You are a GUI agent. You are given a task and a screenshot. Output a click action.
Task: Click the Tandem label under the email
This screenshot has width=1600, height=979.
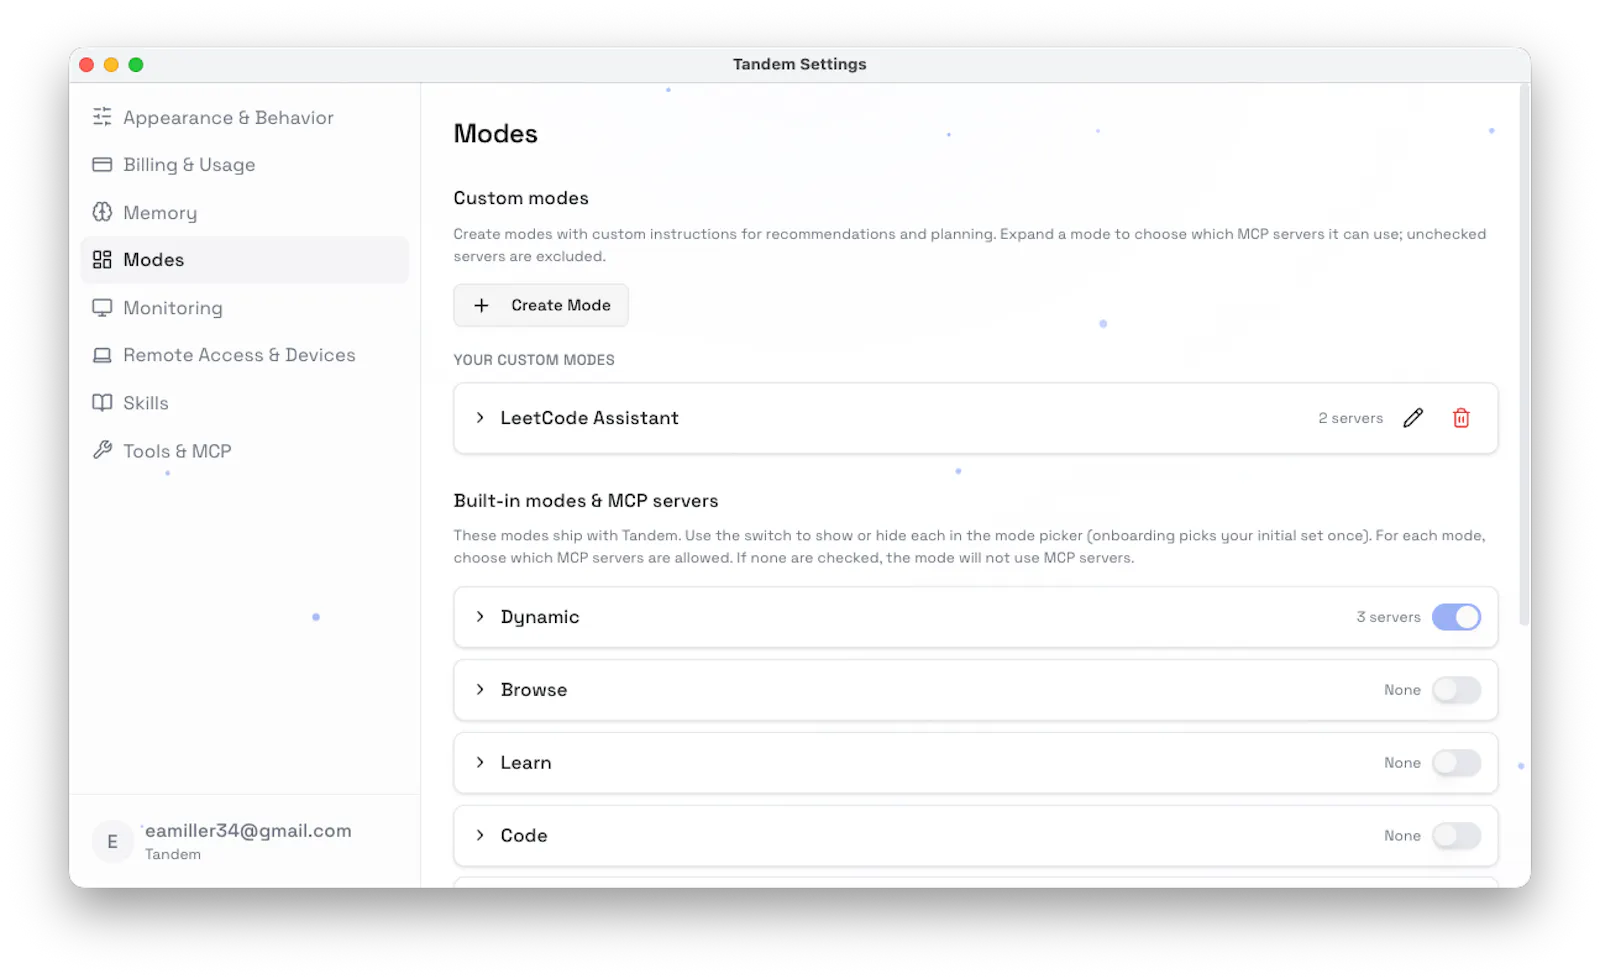(173, 854)
